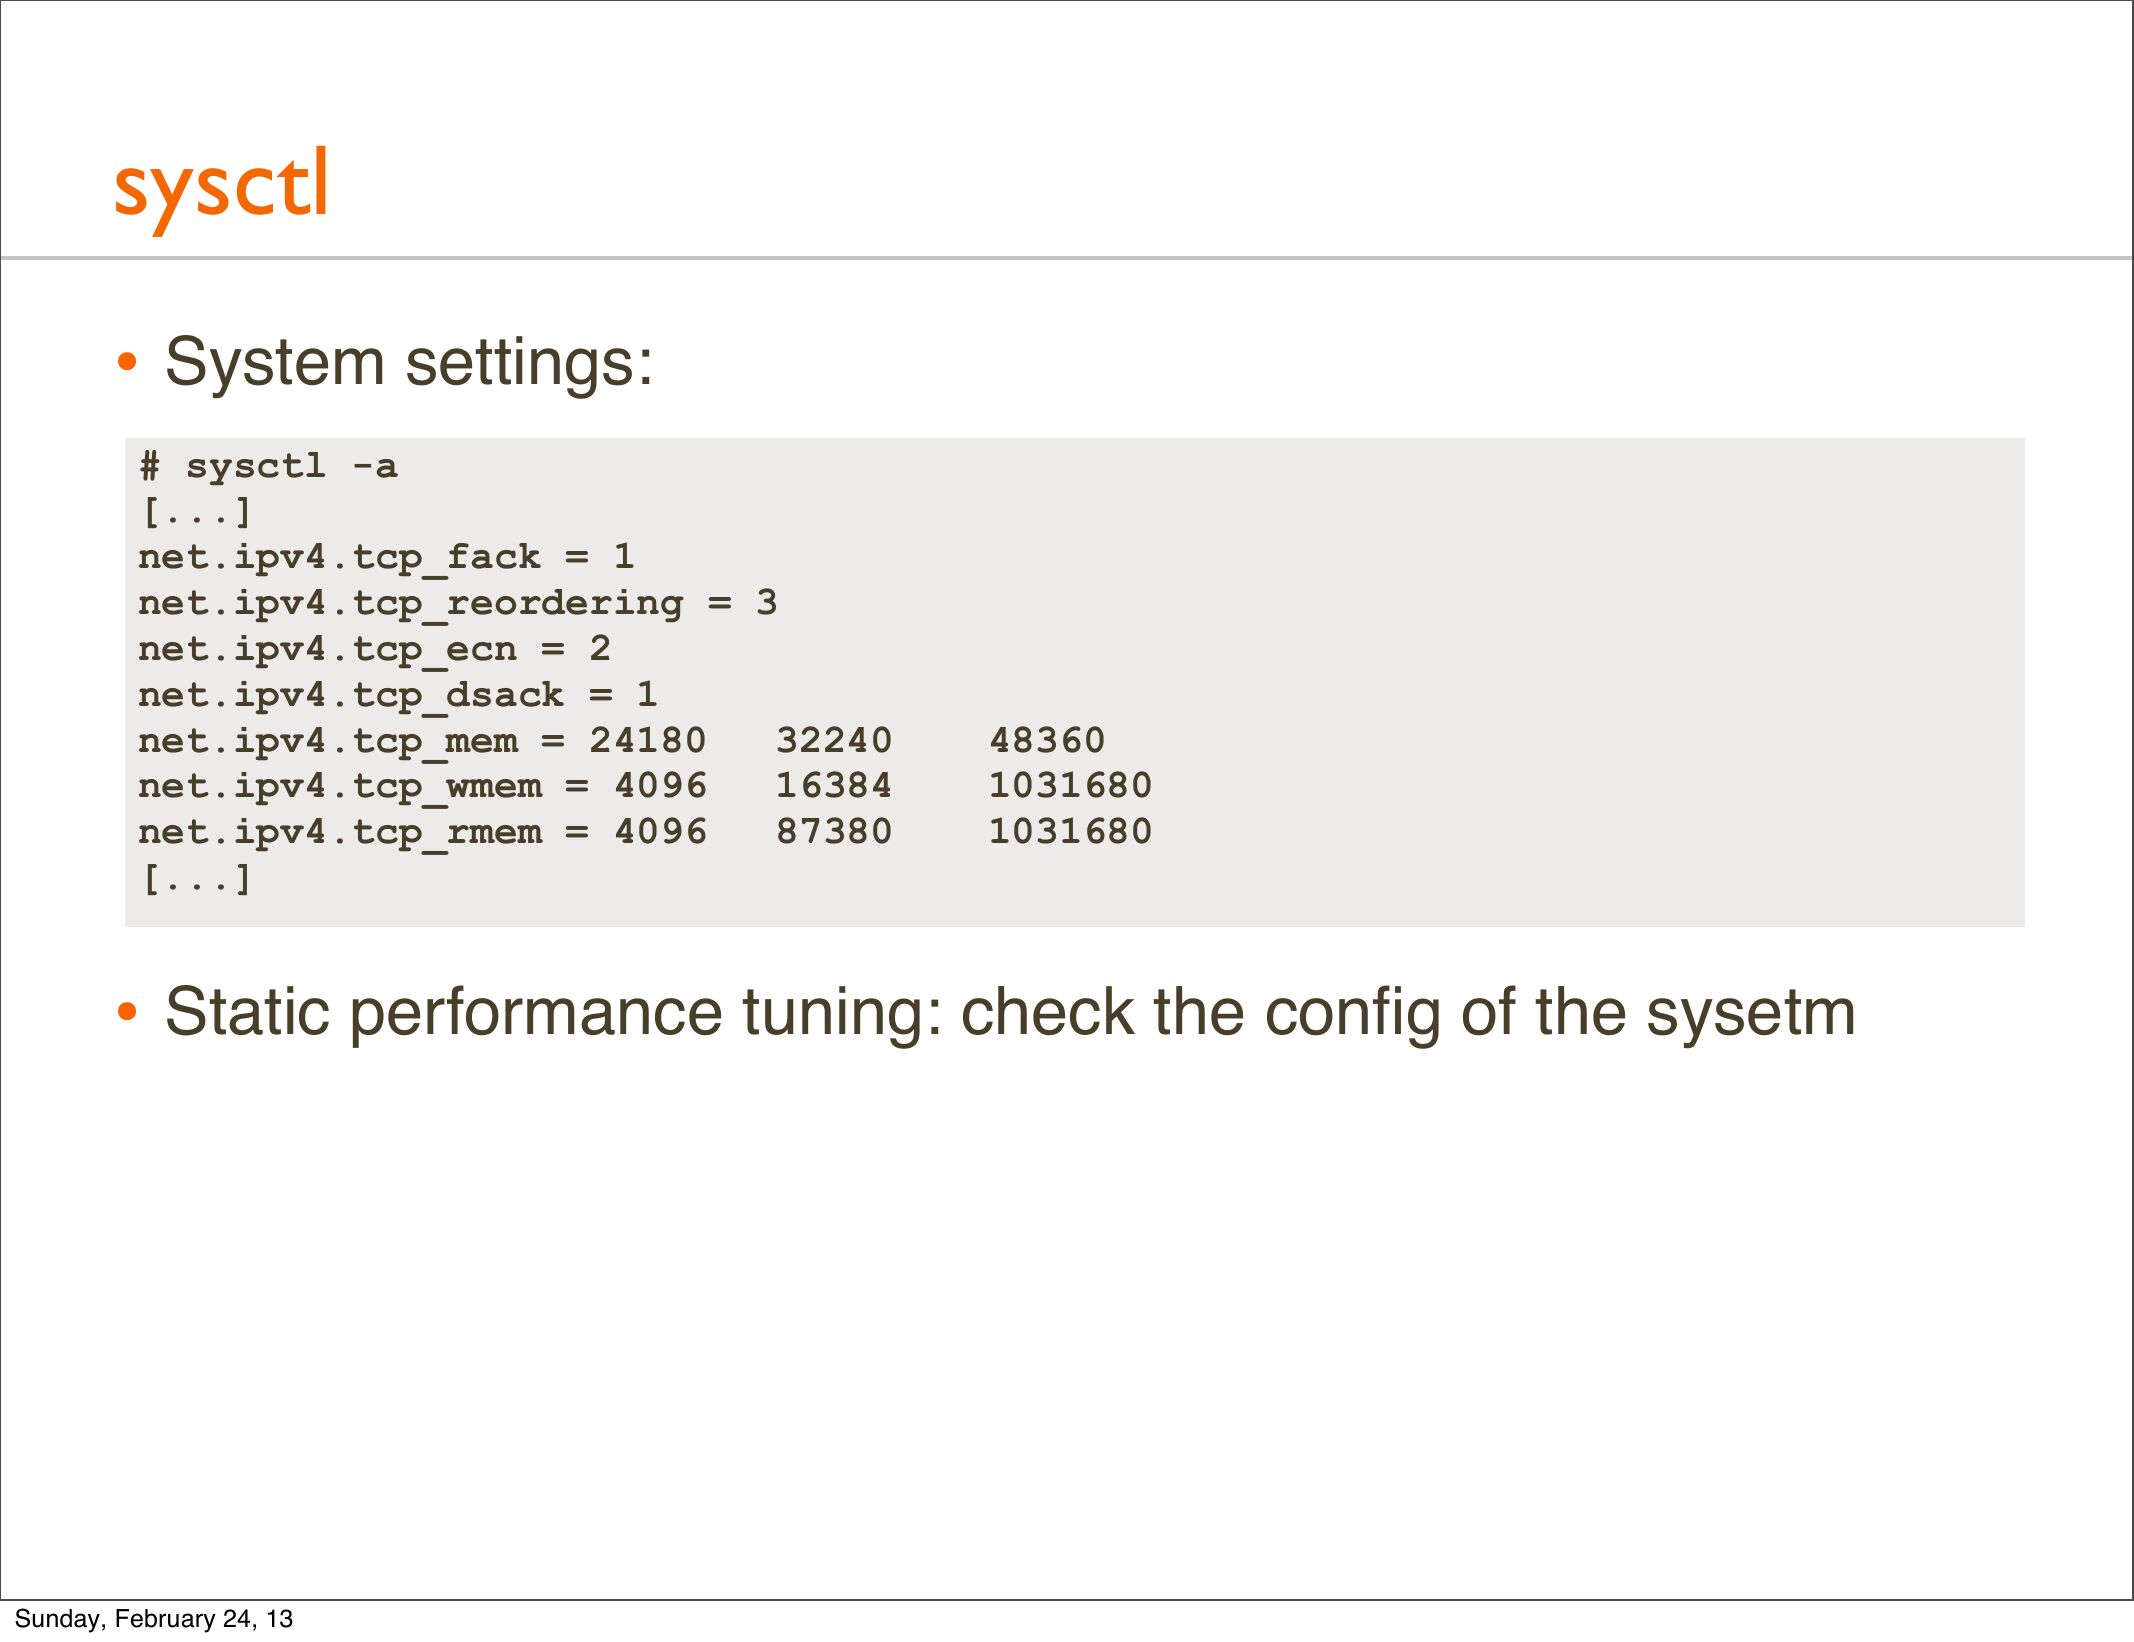Viewport: 2134px width, 1642px height.
Task: Click the net.ipv4.tcp_ecn setting name
Action: tap(327, 650)
